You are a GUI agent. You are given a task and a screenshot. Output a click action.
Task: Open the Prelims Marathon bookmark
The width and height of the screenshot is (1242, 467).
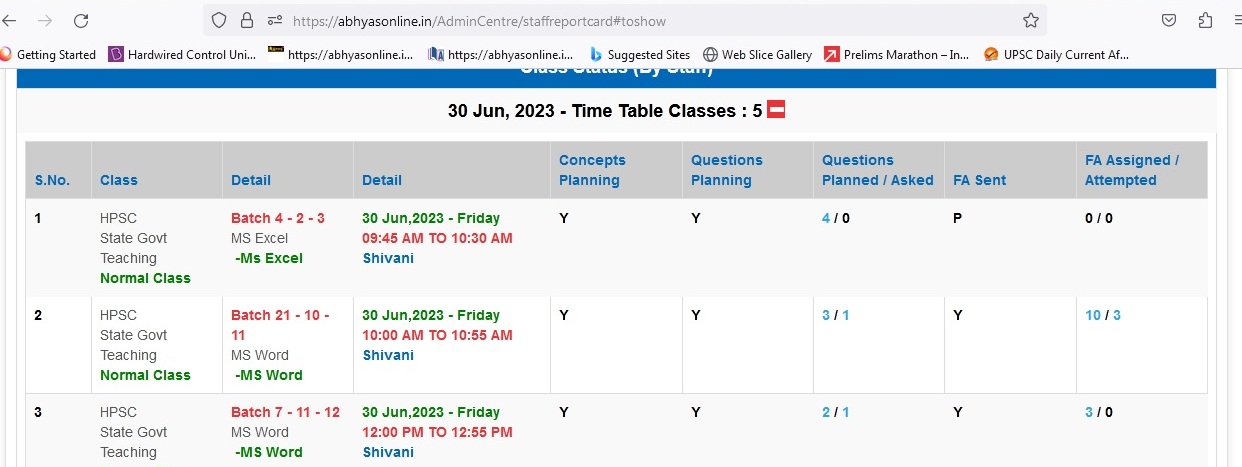point(896,55)
